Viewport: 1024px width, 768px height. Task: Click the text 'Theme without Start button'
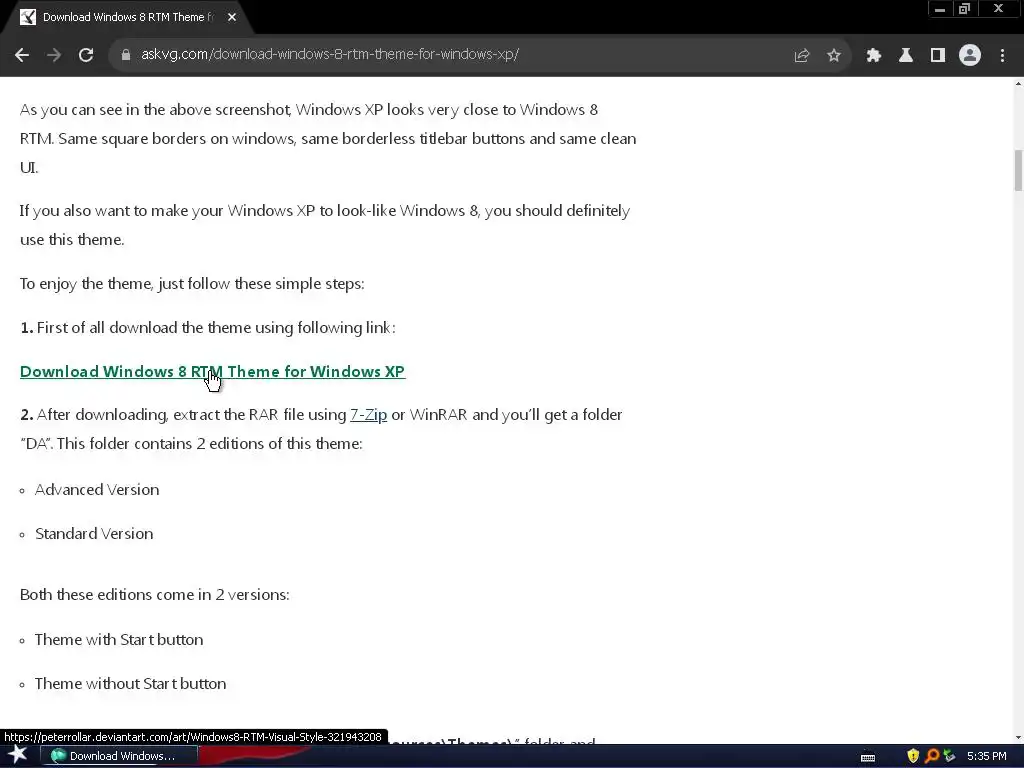click(131, 684)
